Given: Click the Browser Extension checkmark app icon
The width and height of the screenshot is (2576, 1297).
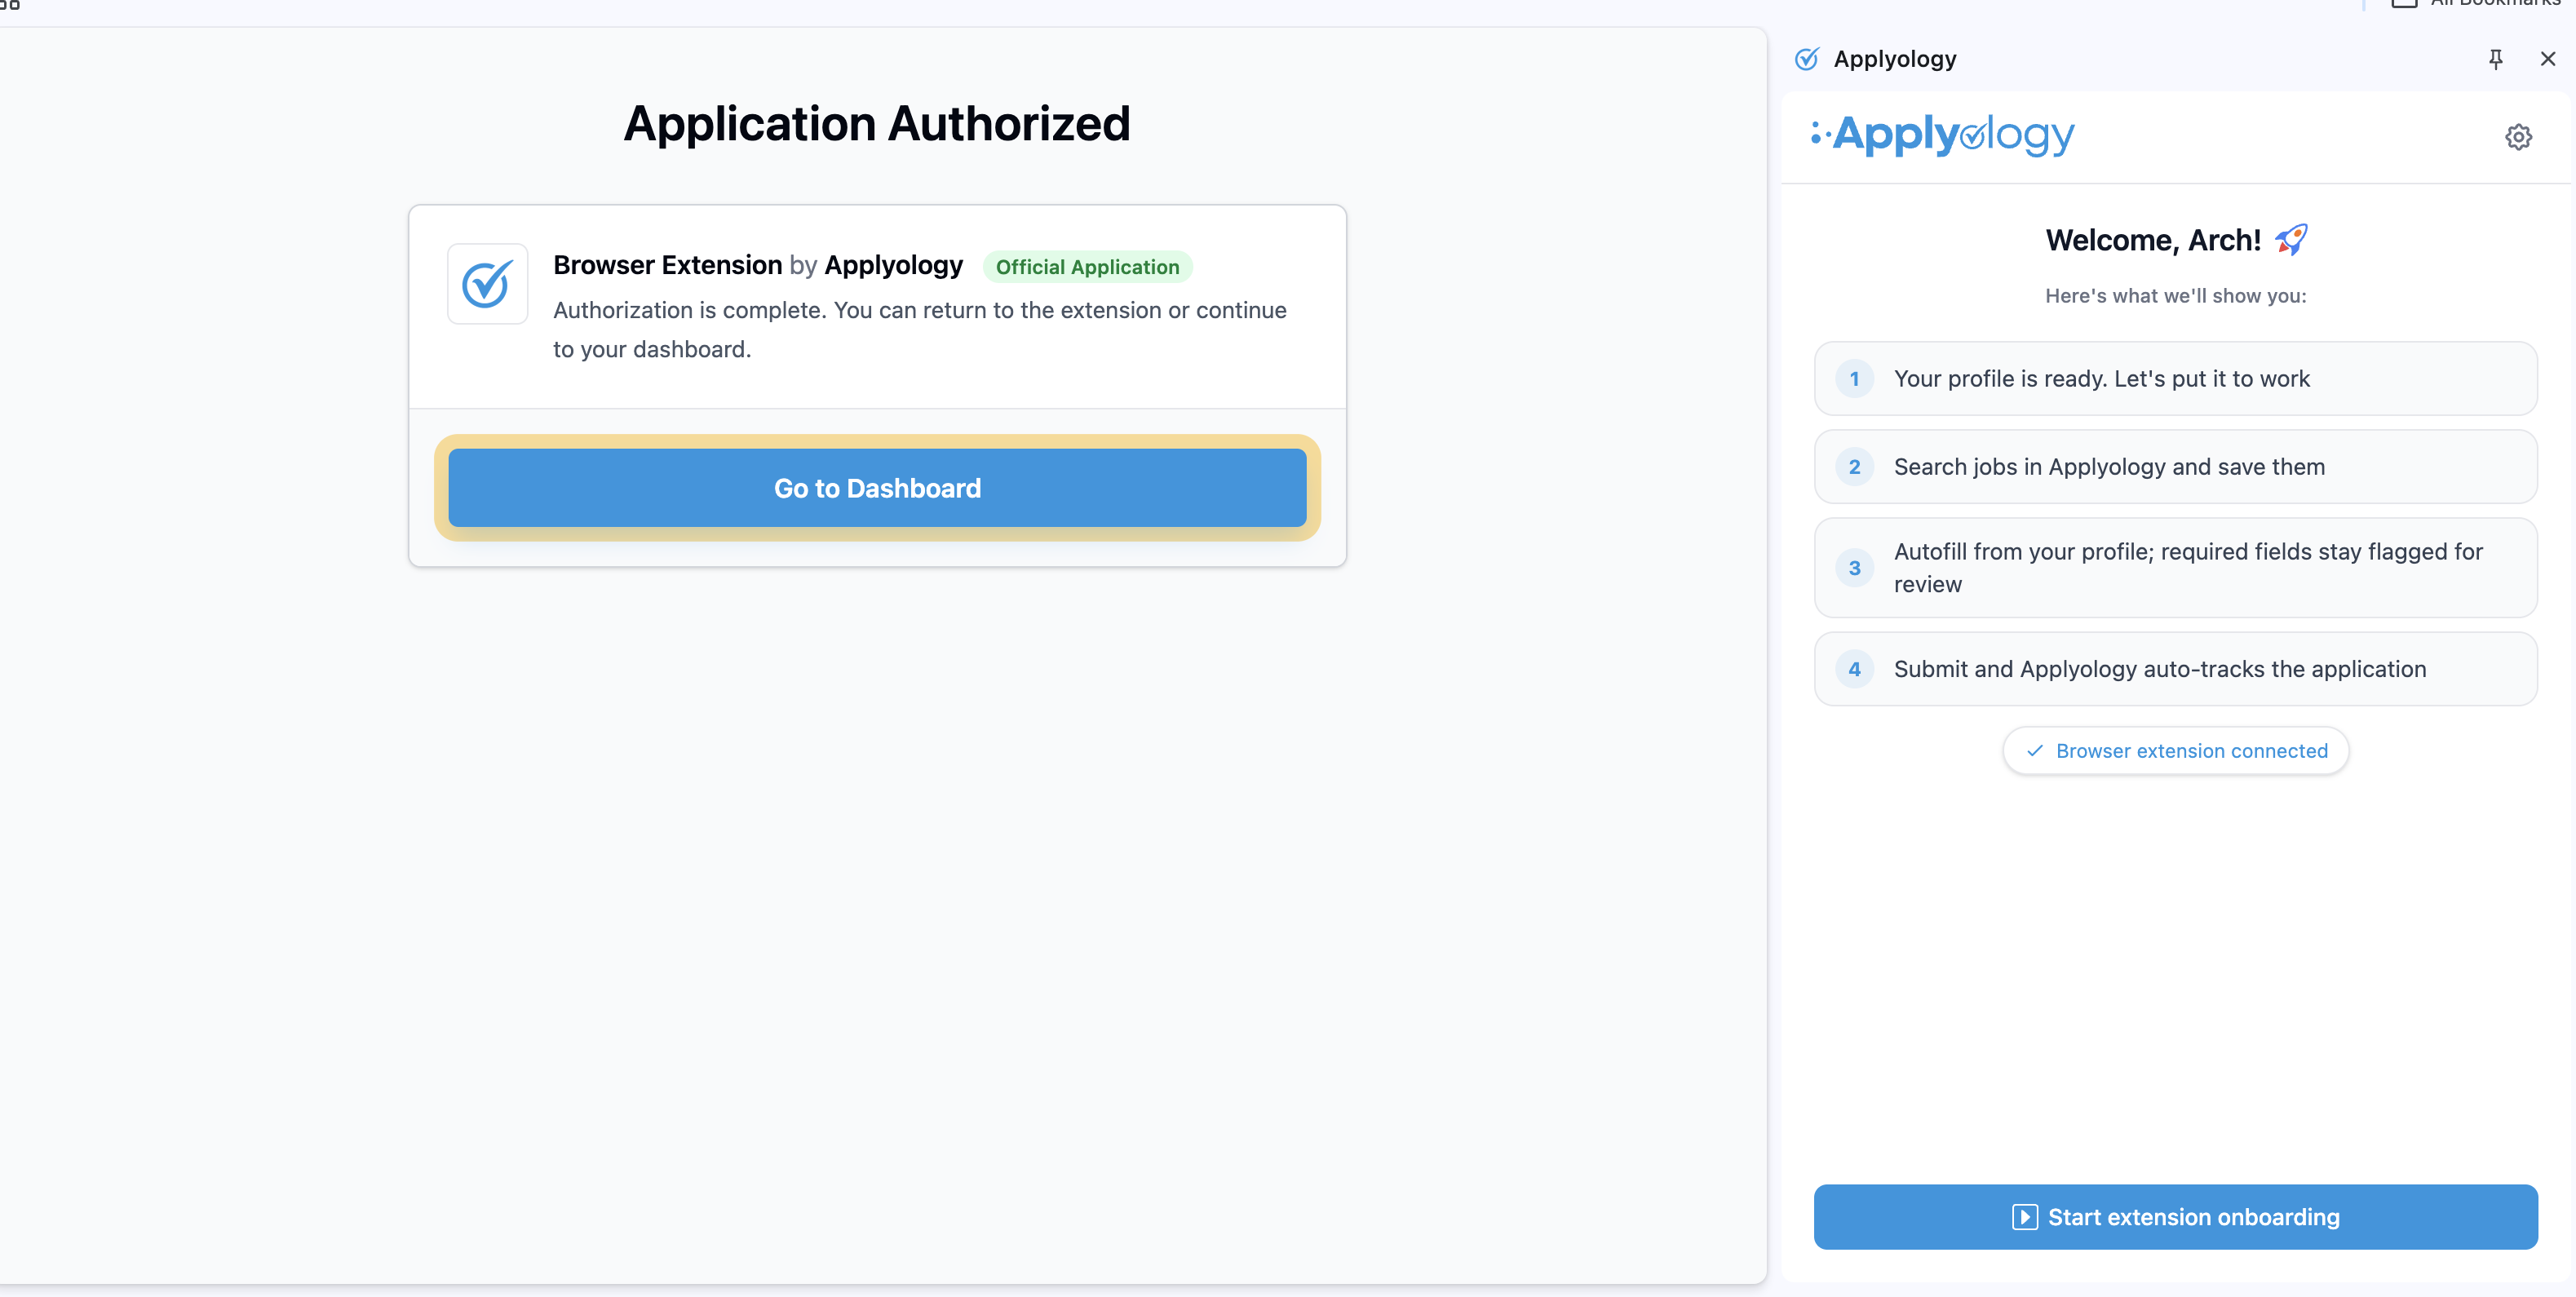Looking at the screenshot, I should [487, 284].
